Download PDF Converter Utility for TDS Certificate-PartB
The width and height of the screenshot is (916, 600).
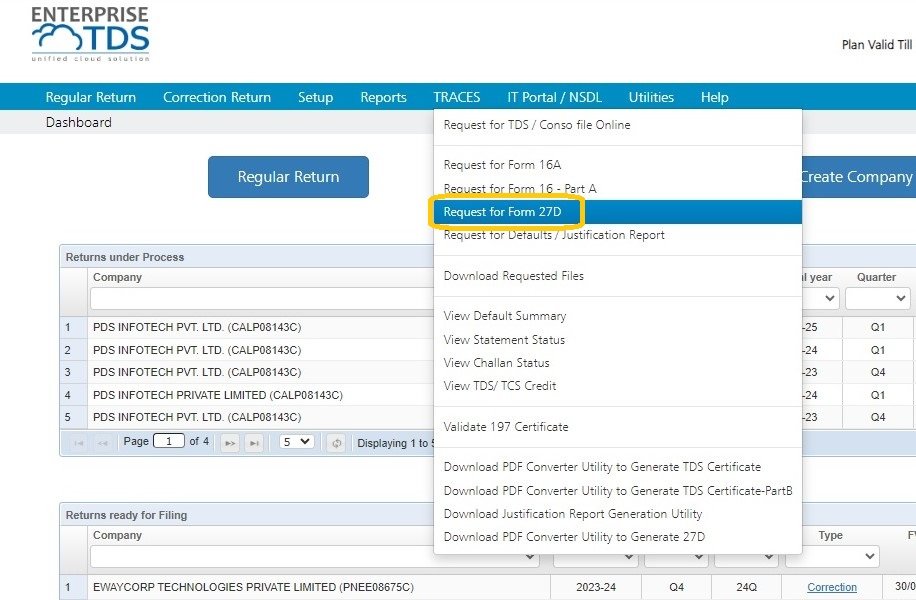(x=617, y=491)
